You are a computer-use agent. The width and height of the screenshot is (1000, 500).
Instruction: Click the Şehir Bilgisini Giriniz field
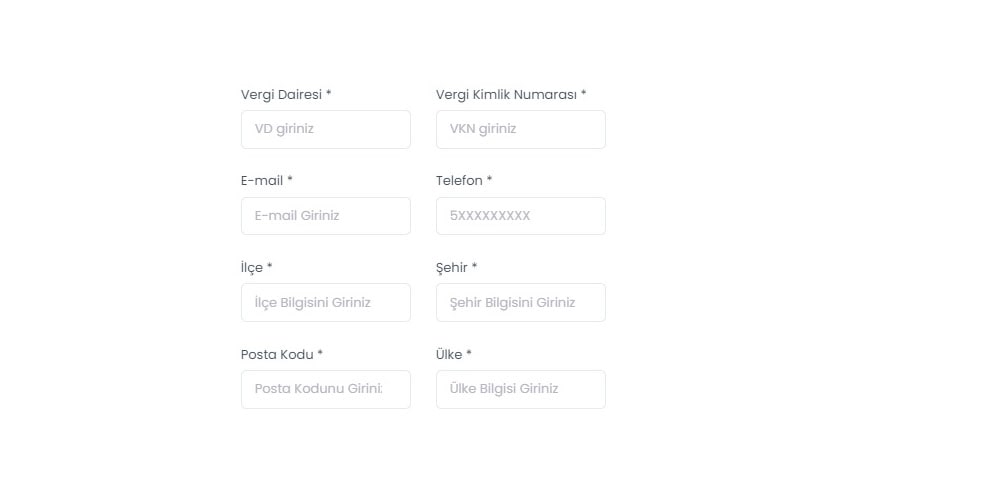click(x=521, y=302)
